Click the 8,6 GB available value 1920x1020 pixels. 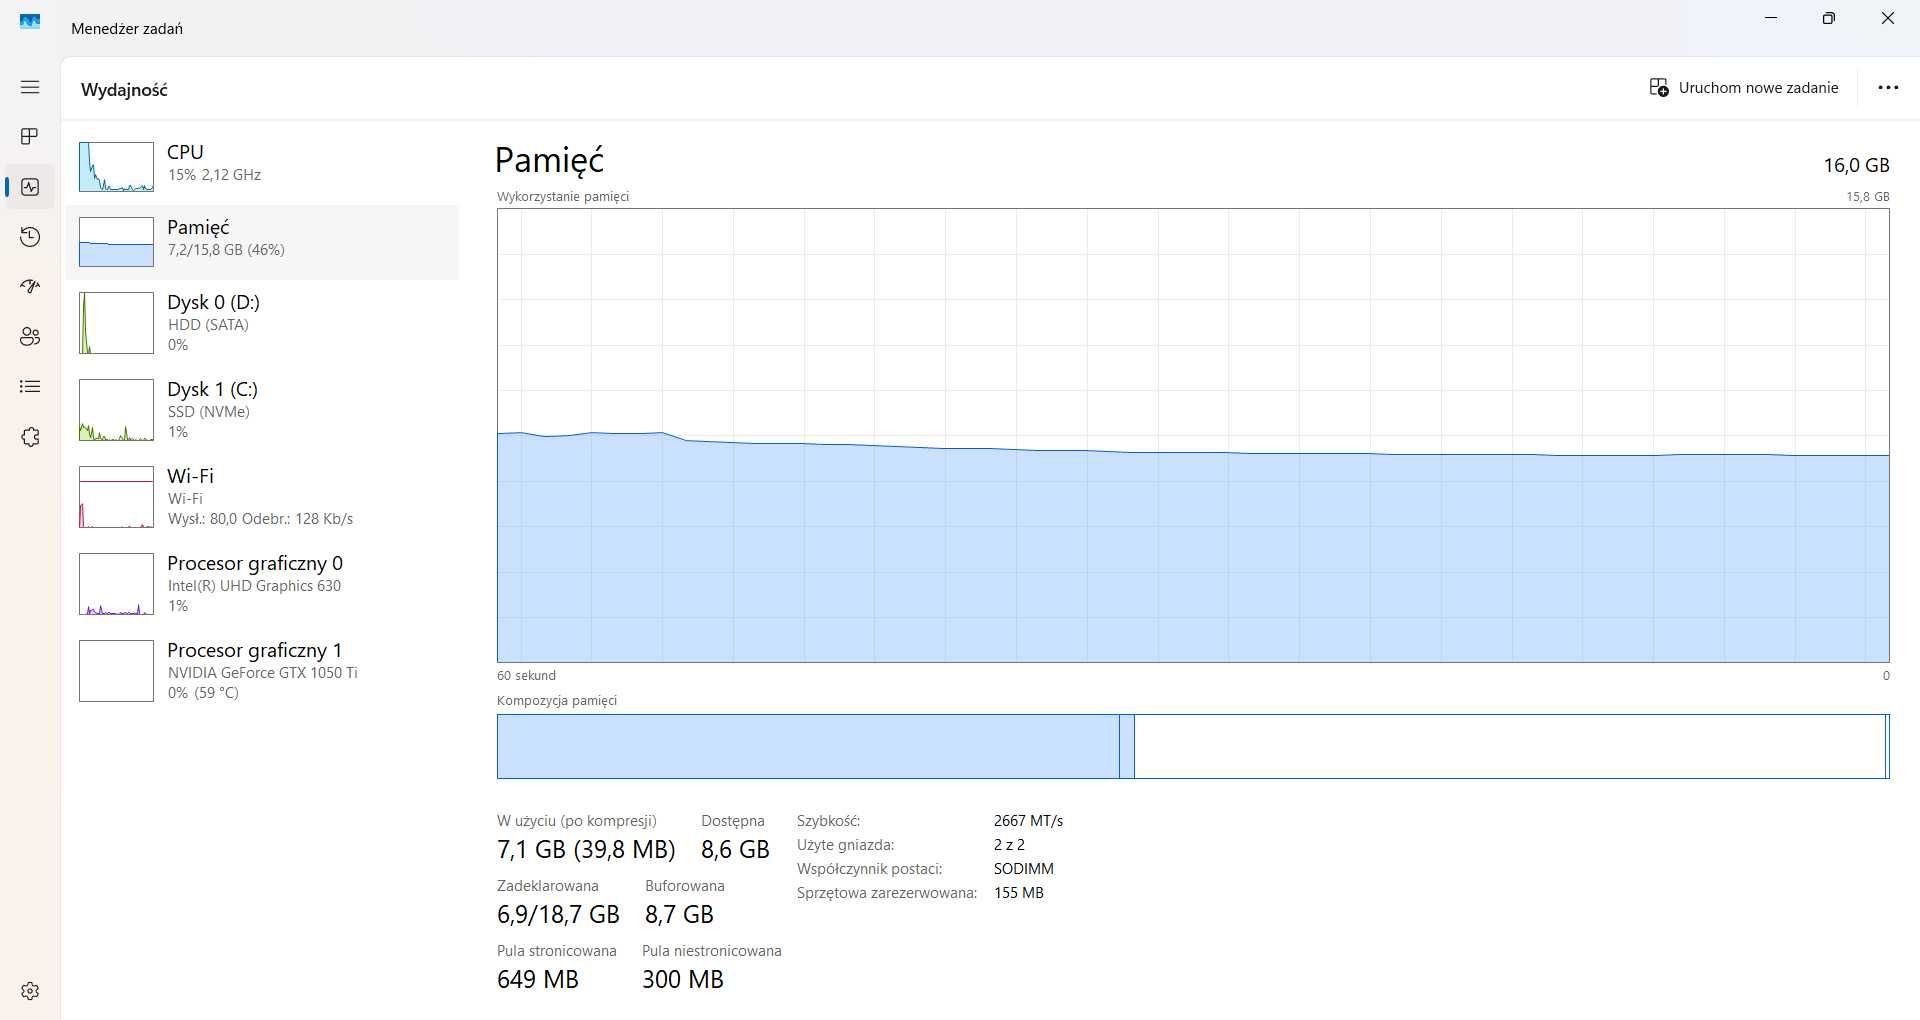click(x=735, y=850)
